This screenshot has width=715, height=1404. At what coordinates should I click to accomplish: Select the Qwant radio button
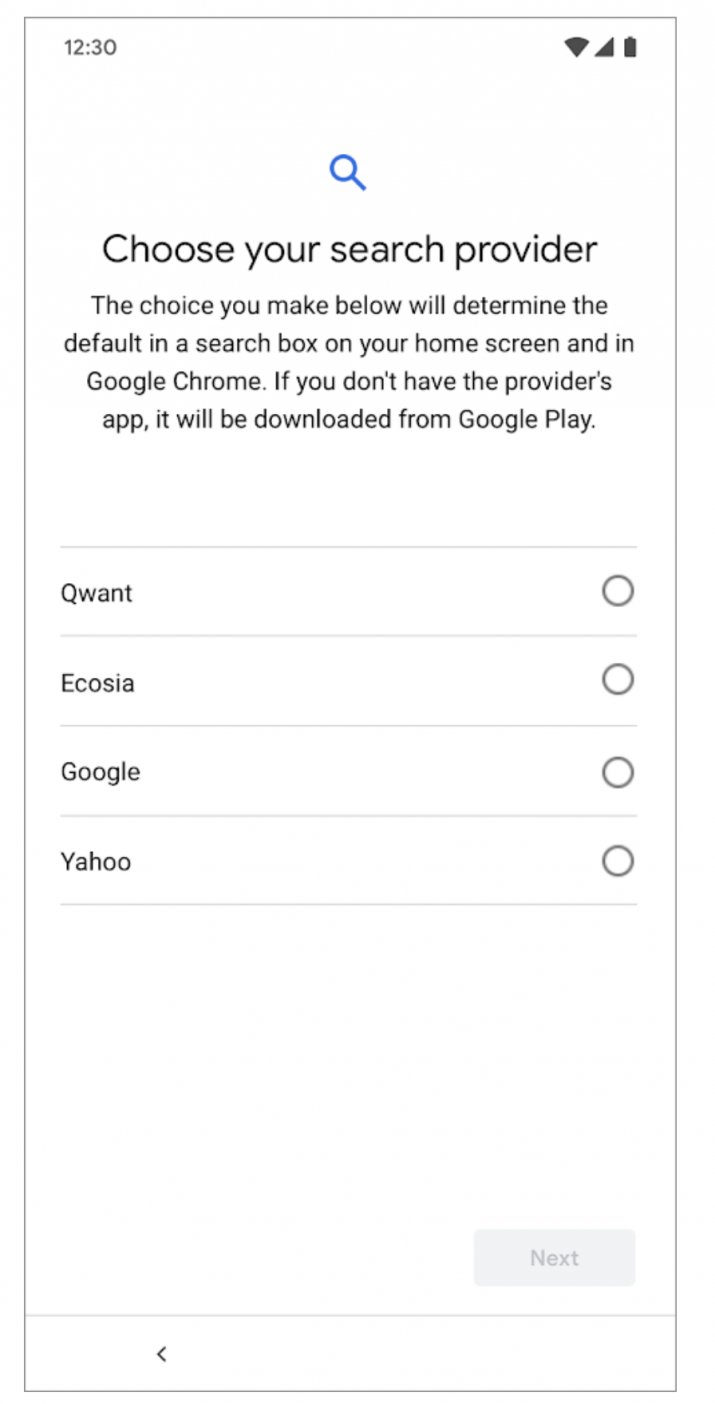(618, 591)
